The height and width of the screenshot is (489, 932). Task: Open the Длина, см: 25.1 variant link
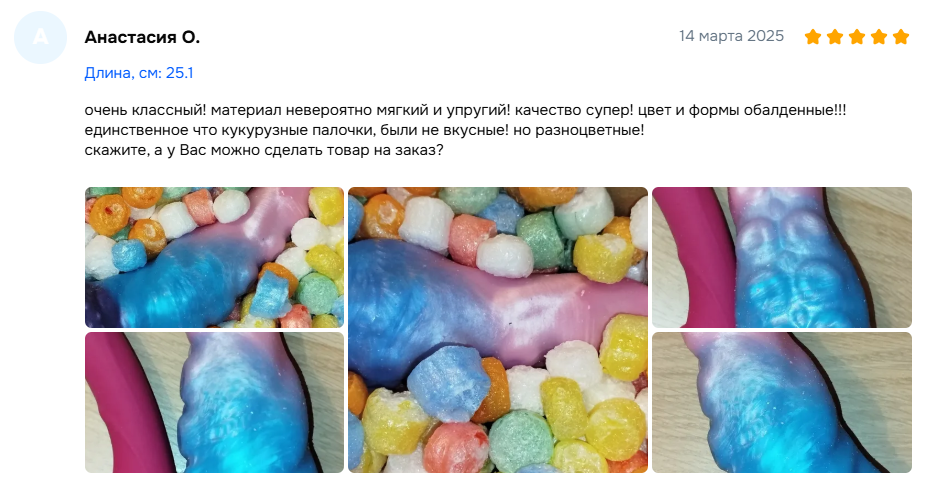click(138, 73)
